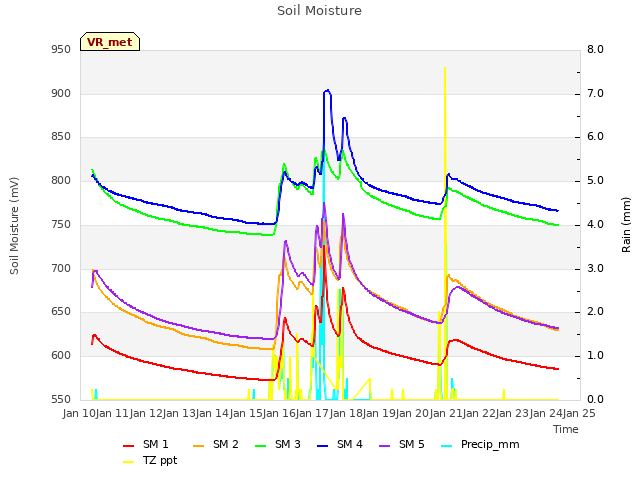Click the 800 left axis tick label
640x480 pixels.
[61, 180]
